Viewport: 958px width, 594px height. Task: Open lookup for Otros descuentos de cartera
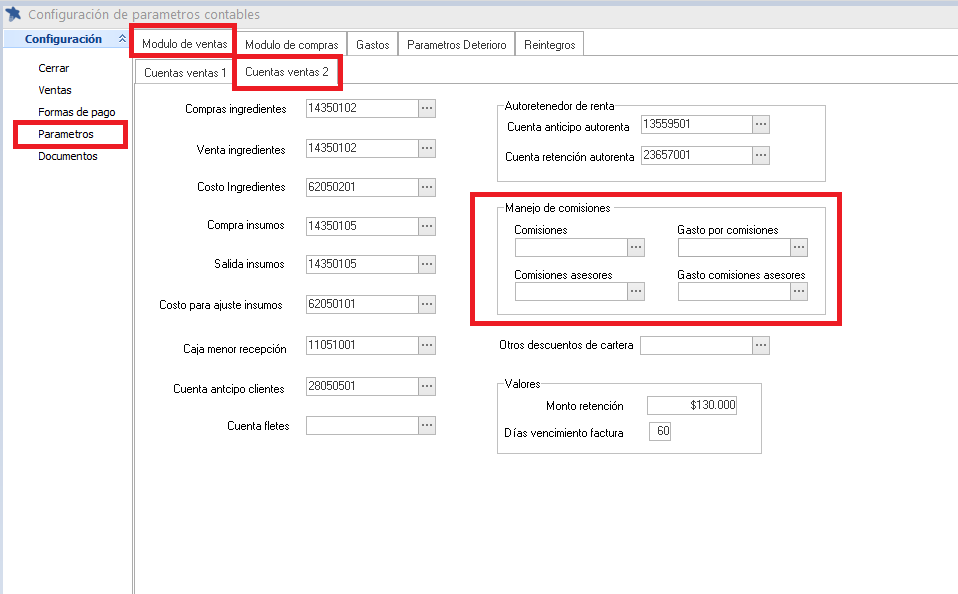761,345
